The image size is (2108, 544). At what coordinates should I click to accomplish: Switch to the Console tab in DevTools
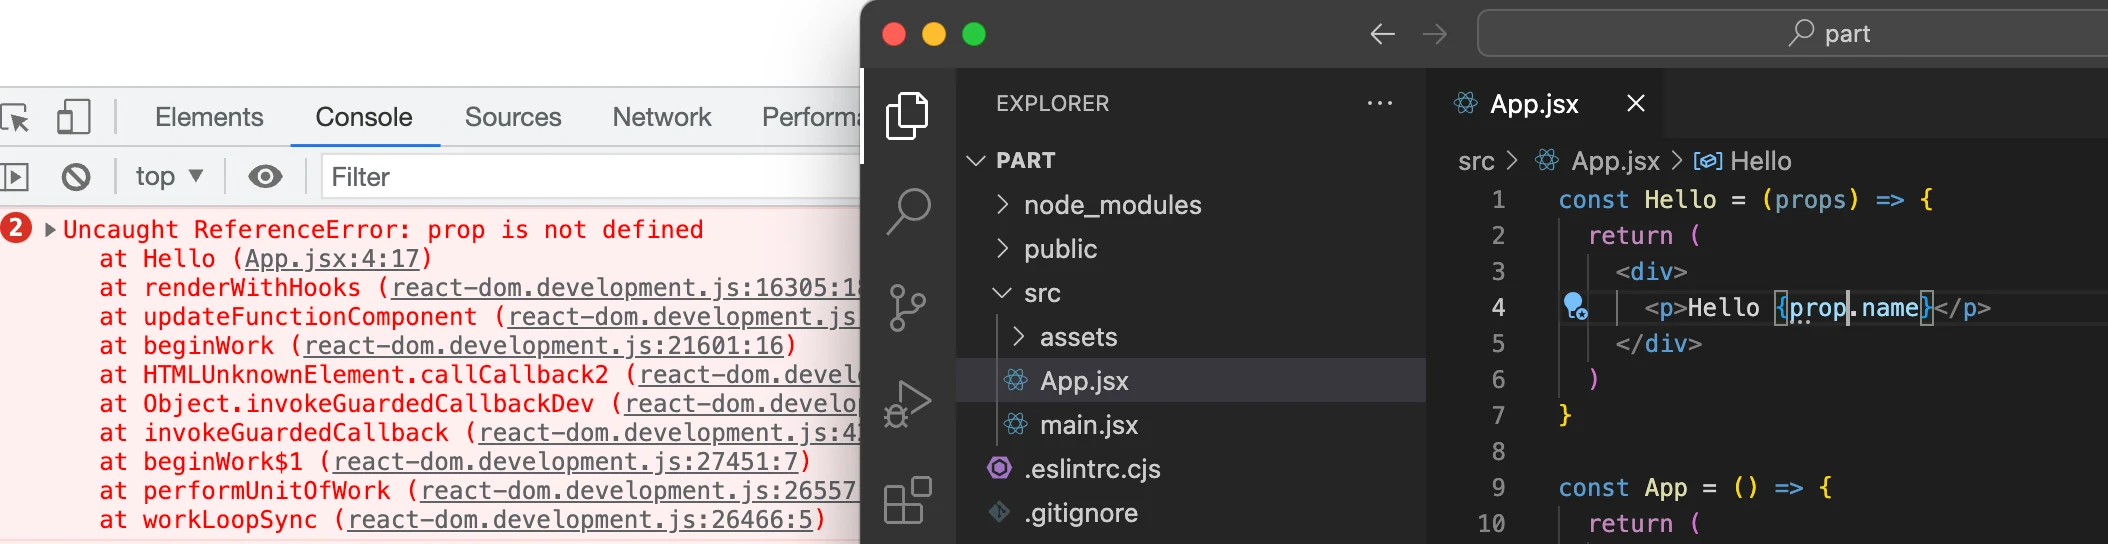point(364,117)
